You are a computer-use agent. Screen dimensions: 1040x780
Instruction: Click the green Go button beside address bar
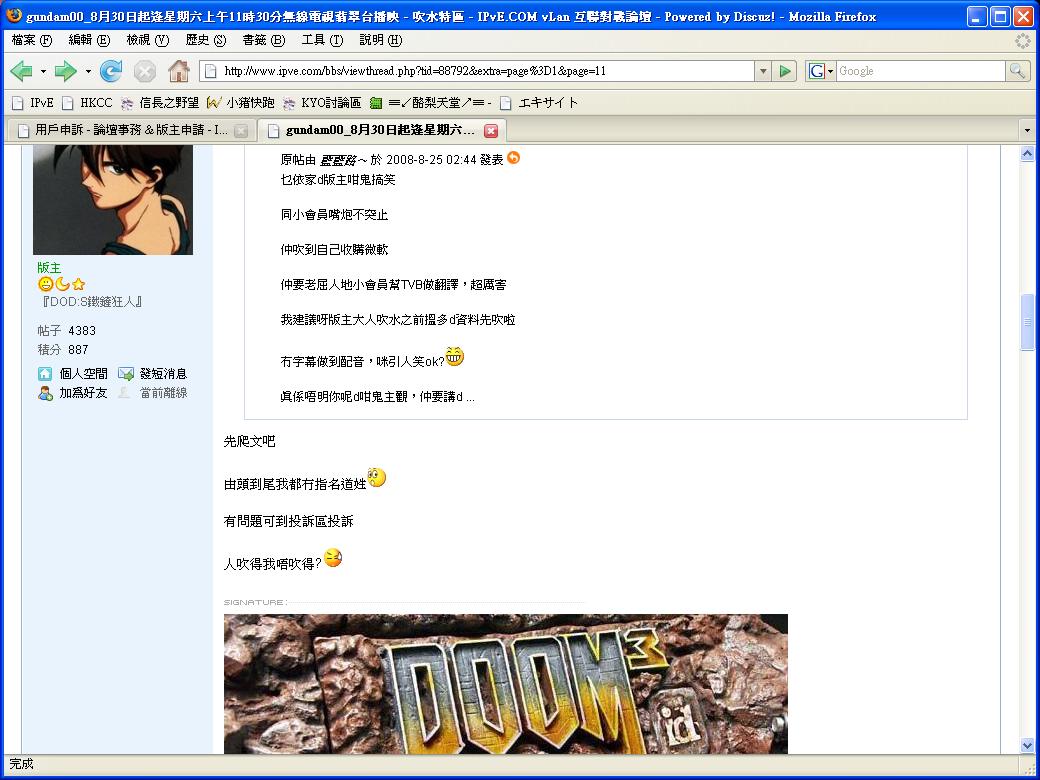click(786, 71)
